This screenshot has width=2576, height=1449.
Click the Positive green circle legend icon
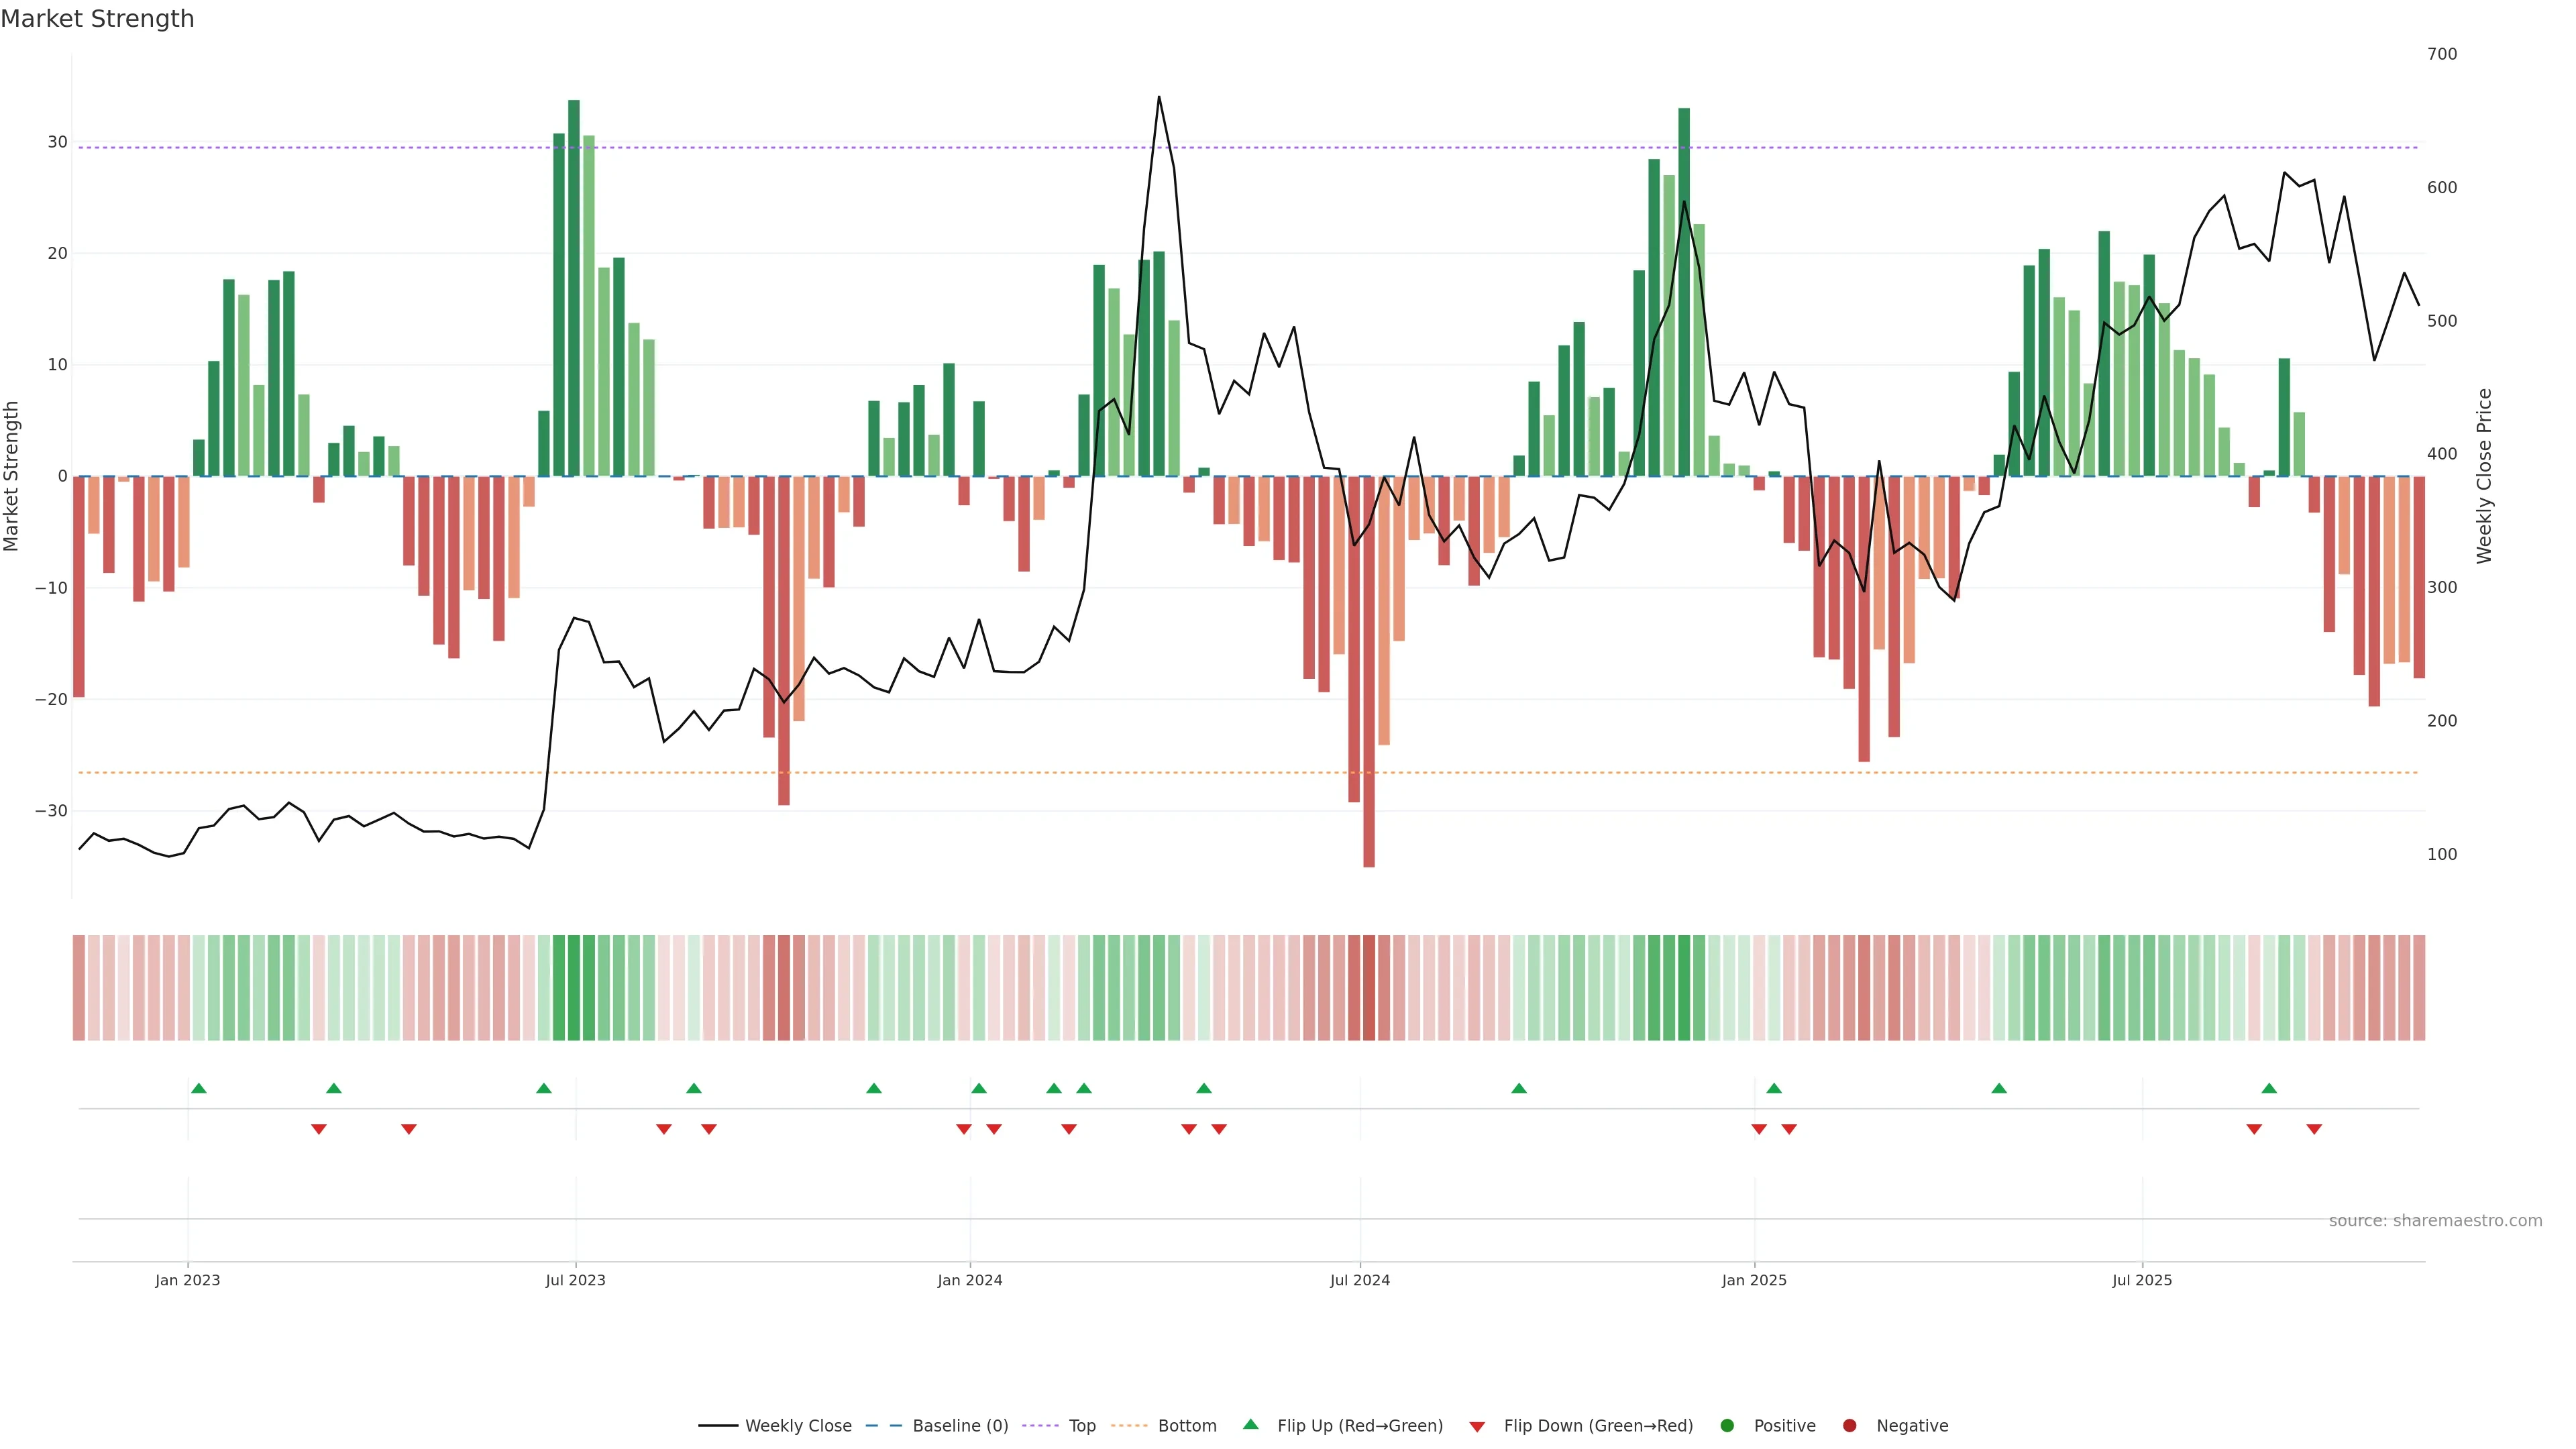[x=1727, y=1426]
